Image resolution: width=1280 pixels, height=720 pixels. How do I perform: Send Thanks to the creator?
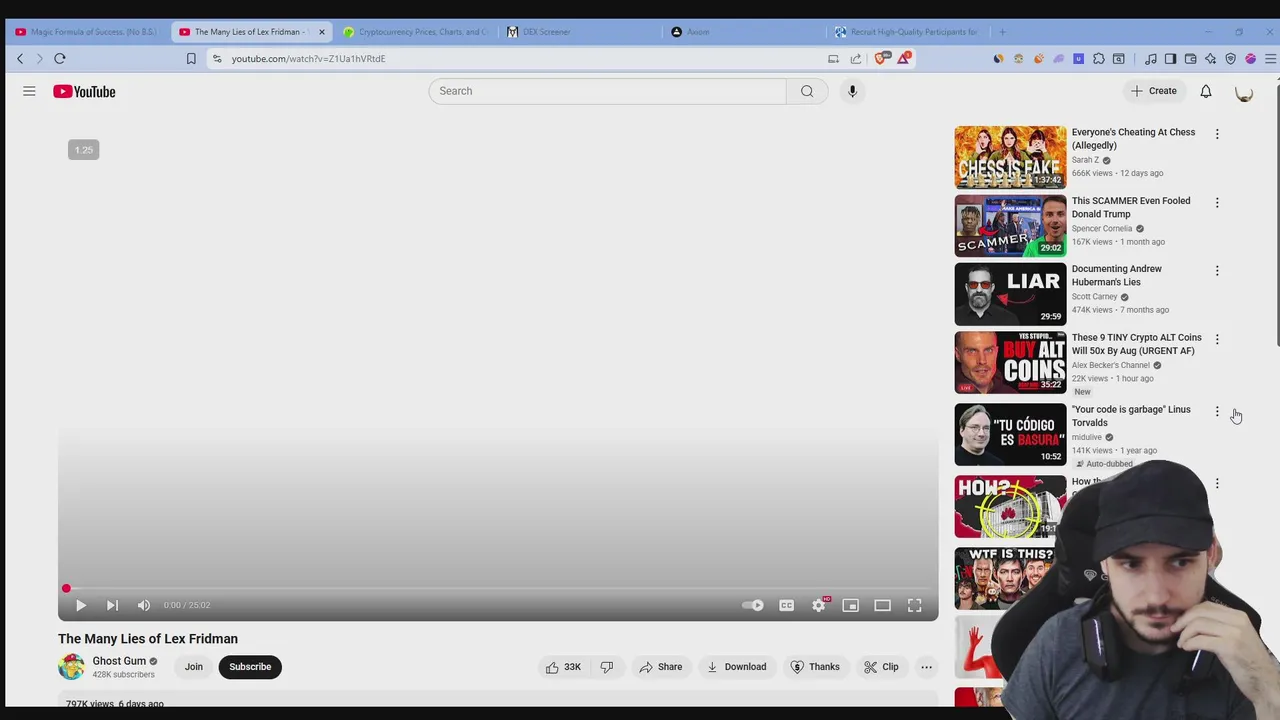point(815,667)
